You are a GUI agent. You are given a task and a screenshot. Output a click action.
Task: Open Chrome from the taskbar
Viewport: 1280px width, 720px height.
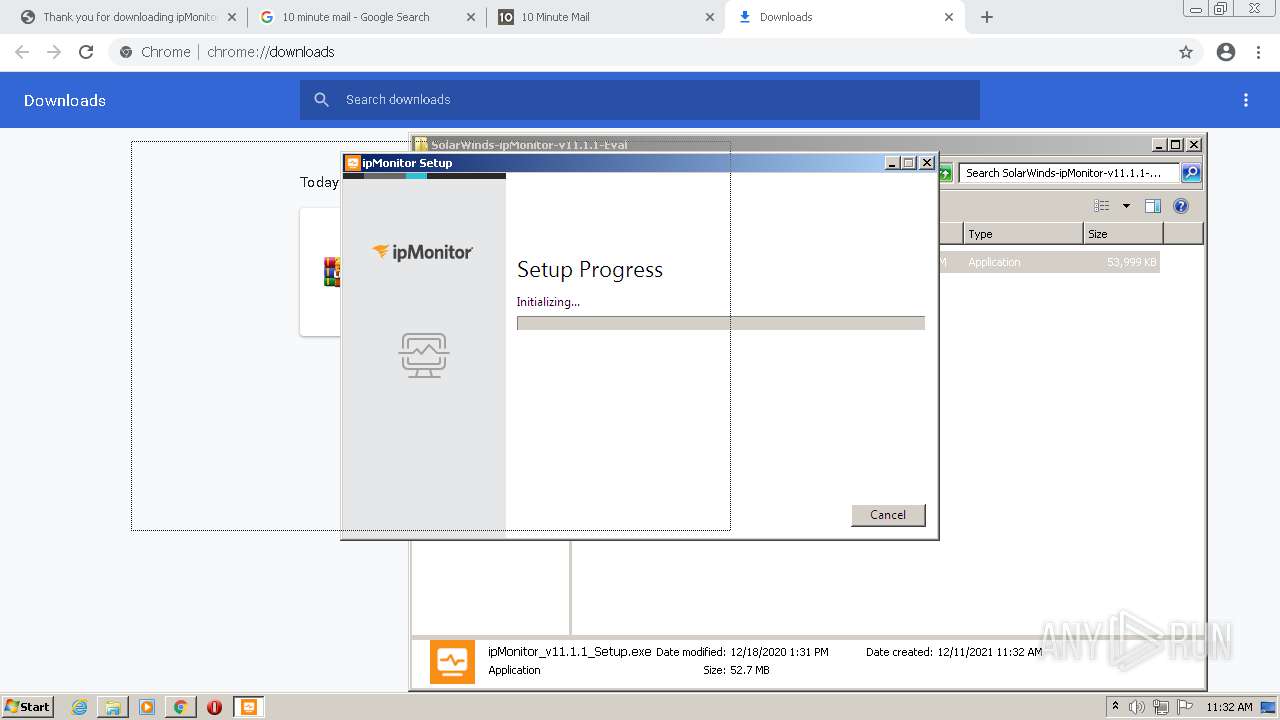click(180, 707)
